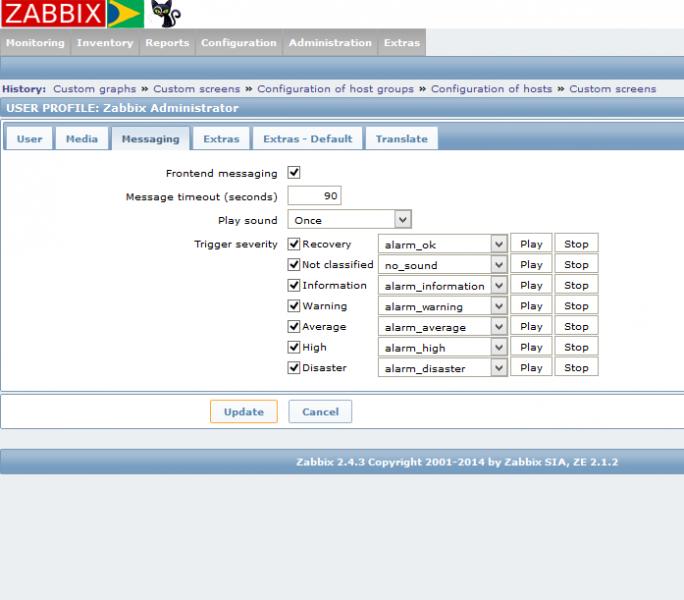This screenshot has width=684, height=600.
Task: Click the ZABBIX logo
Action: (x=53, y=14)
